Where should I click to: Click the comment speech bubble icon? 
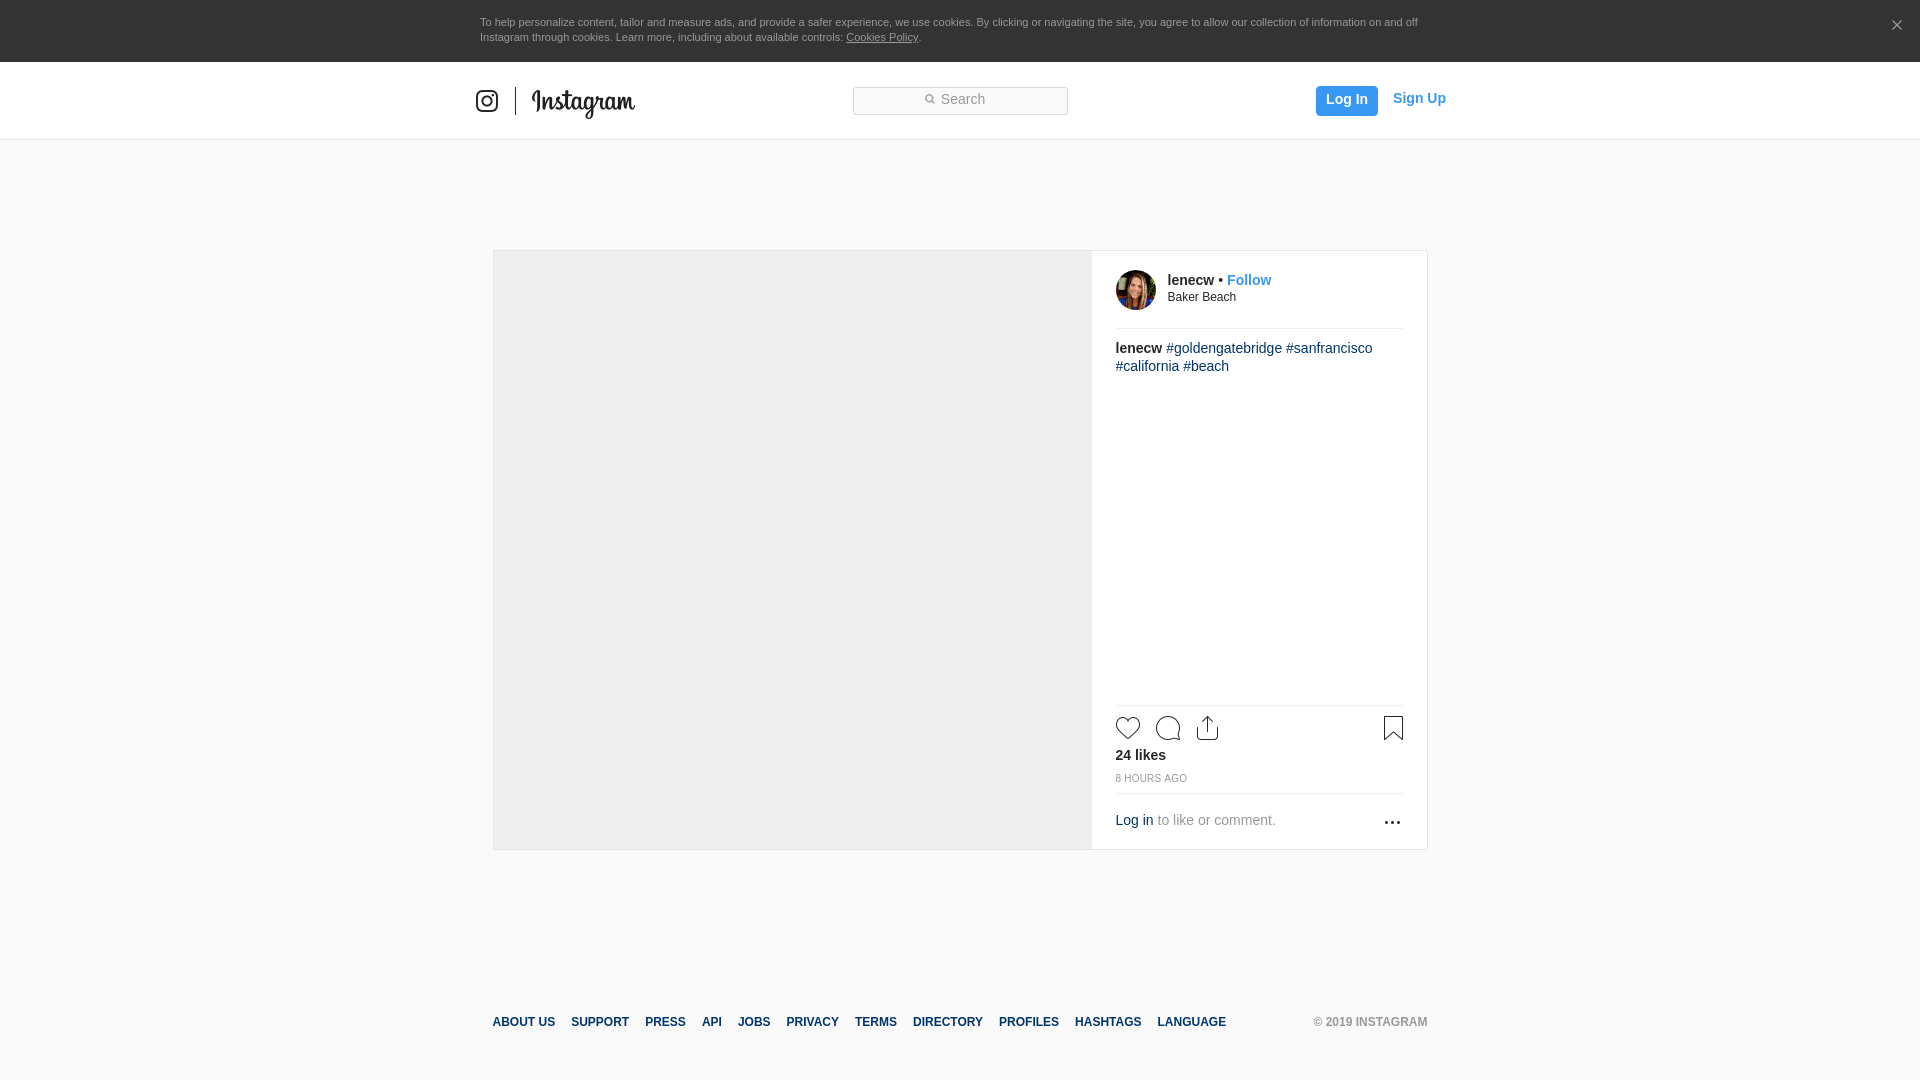click(1167, 728)
